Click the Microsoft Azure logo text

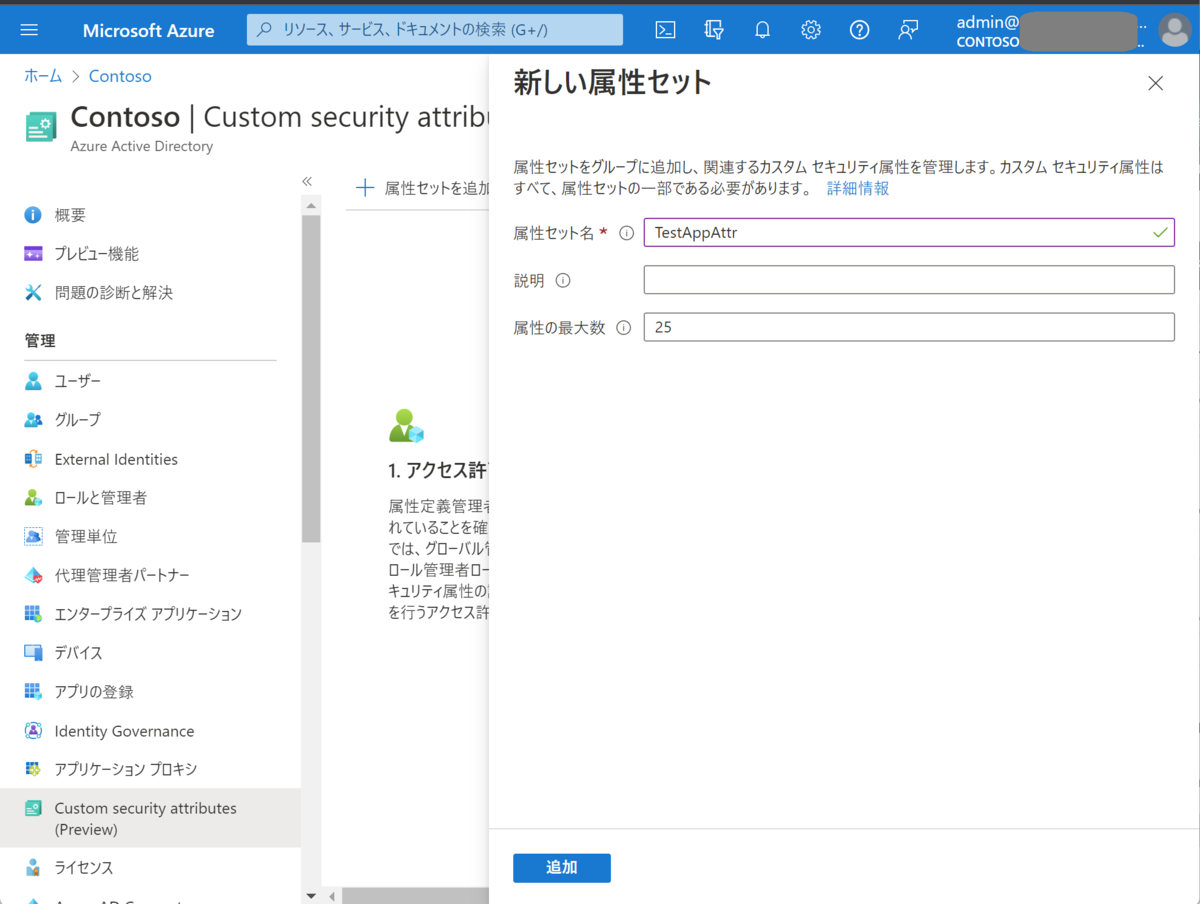point(148,30)
